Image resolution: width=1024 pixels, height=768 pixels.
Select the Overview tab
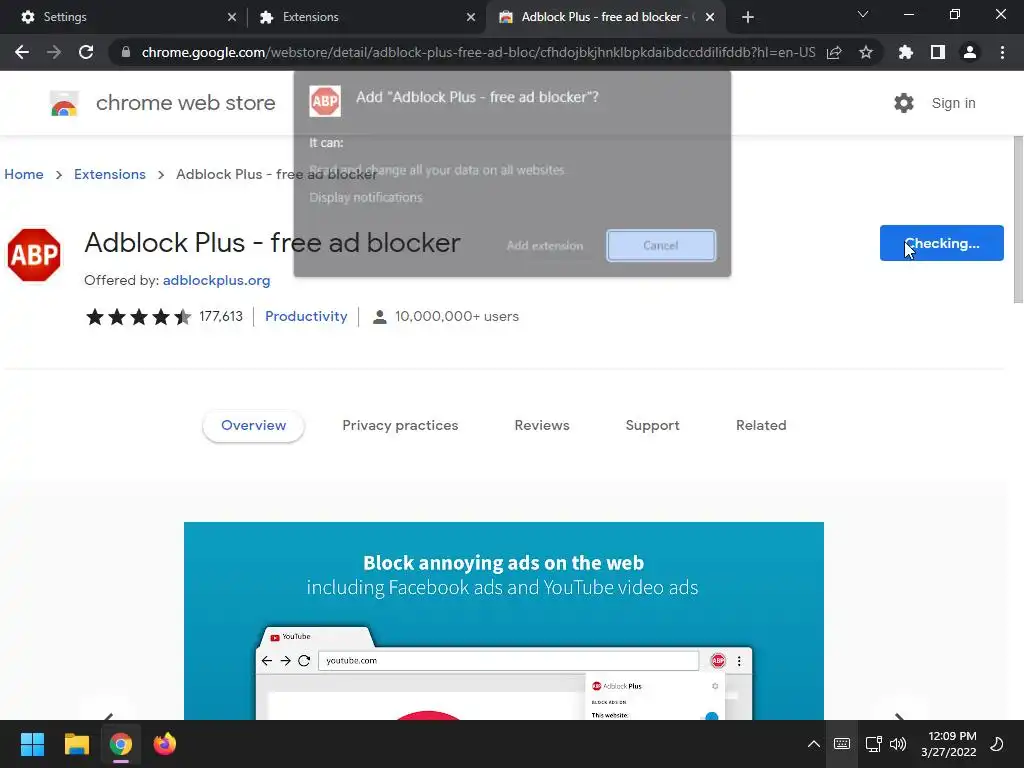coord(253,425)
